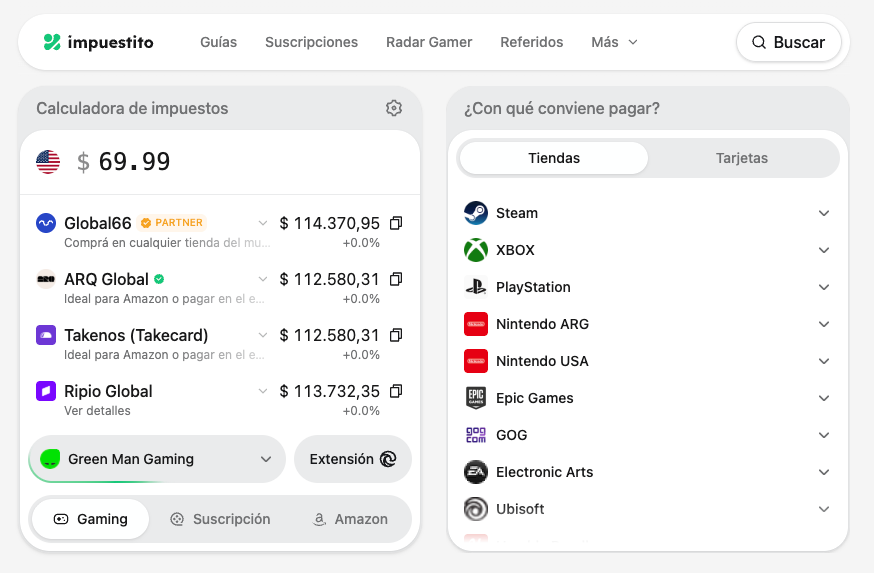The image size is (874, 573).
Task: Click the Calculadora de impuestos heading
Action: tap(132, 108)
